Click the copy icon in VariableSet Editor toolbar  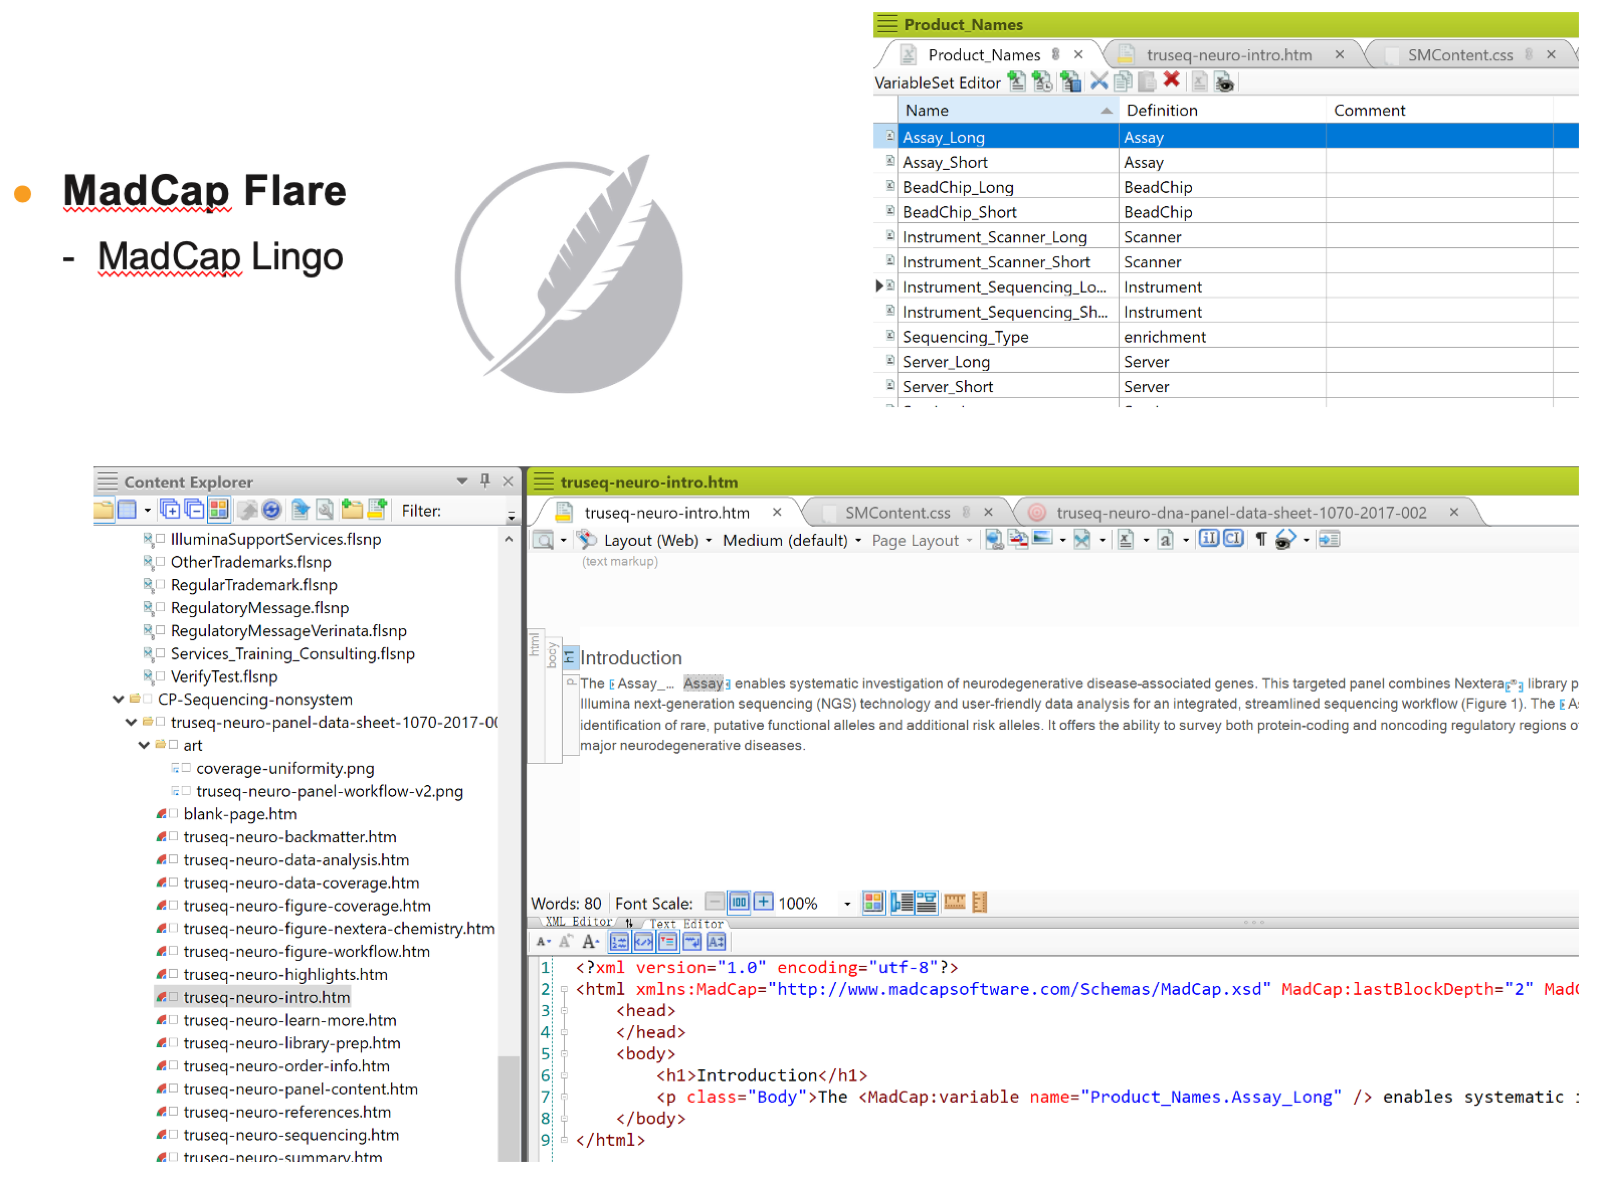pyautogui.click(x=1123, y=81)
